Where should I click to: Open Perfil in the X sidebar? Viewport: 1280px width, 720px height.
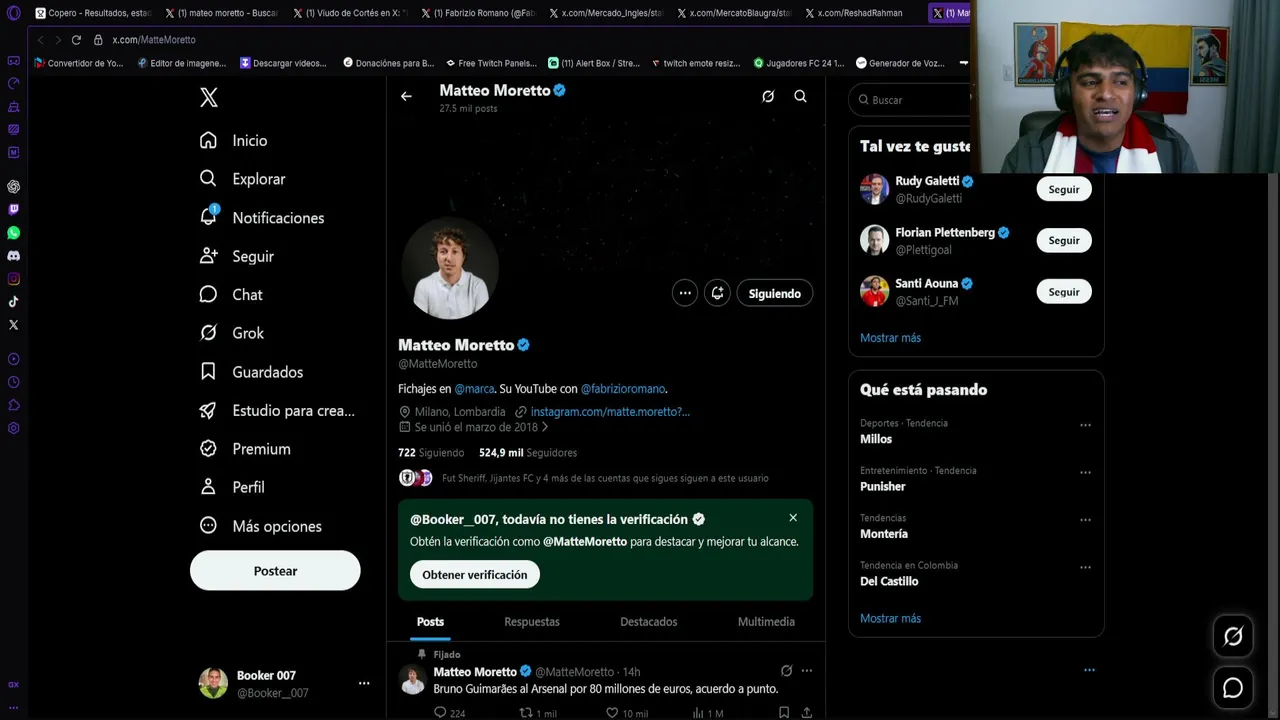point(231,487)
